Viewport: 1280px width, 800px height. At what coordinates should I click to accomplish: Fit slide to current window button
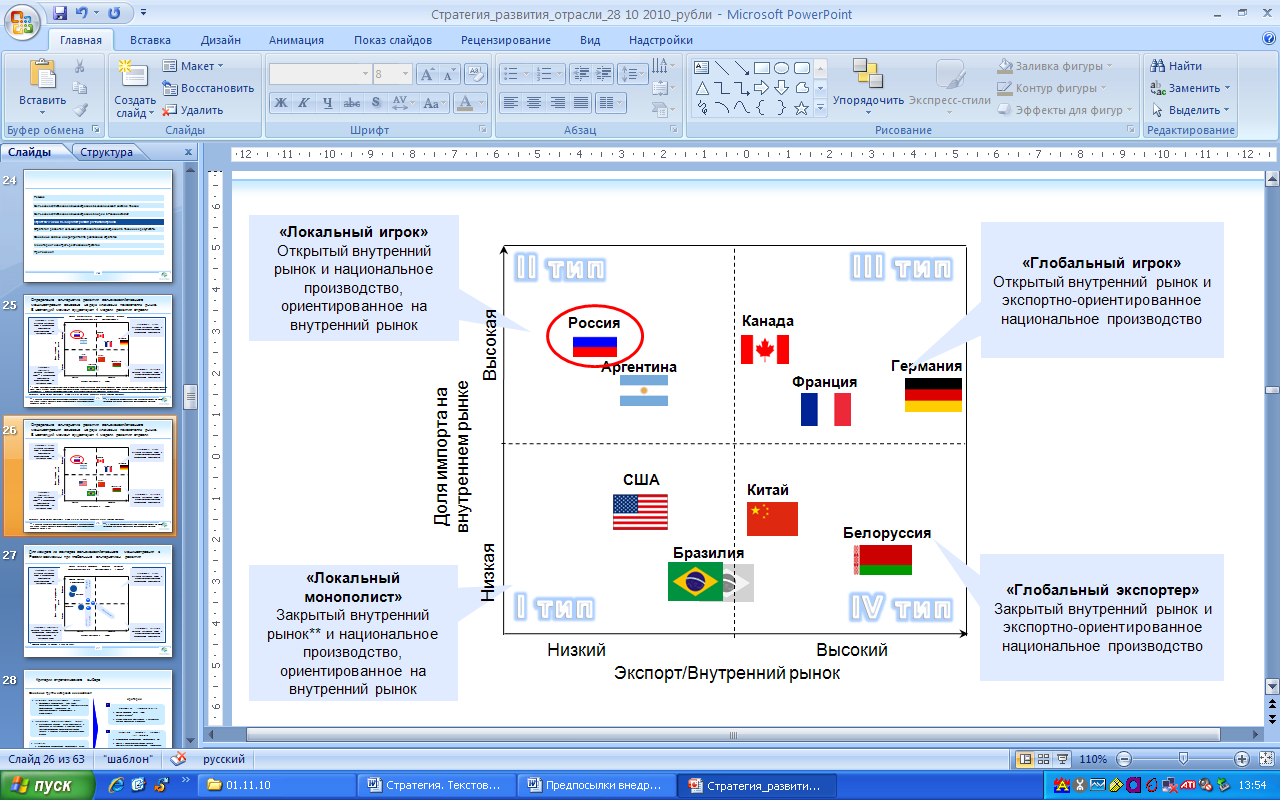pos(1265,759)
